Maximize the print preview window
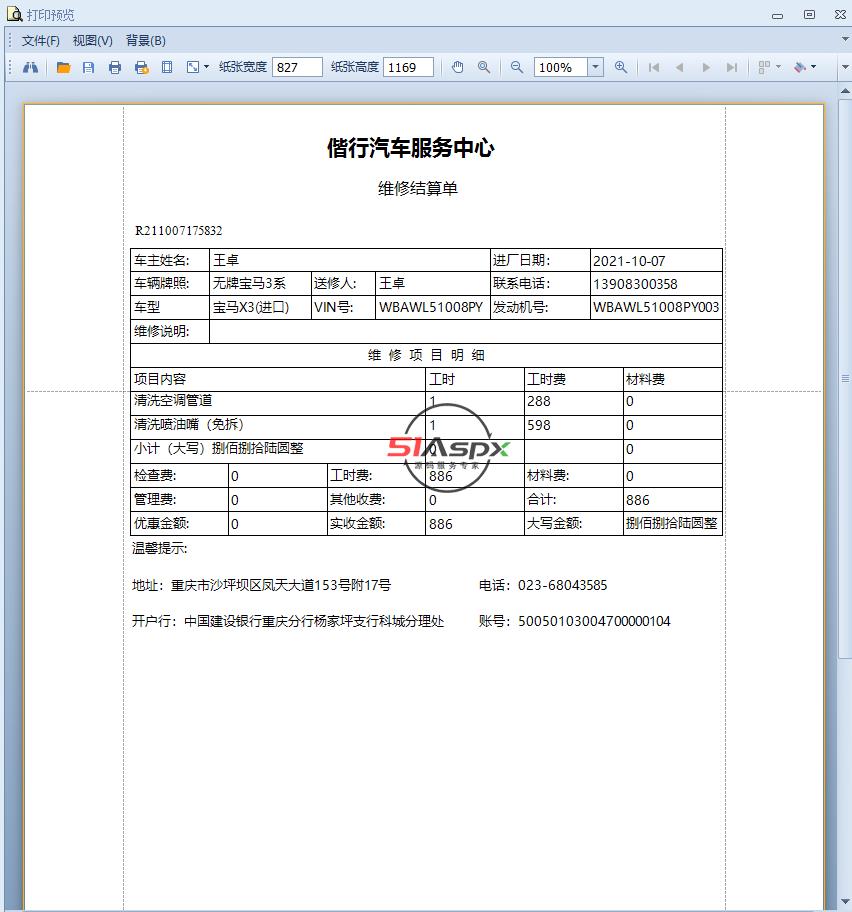 tap(809, 15)
